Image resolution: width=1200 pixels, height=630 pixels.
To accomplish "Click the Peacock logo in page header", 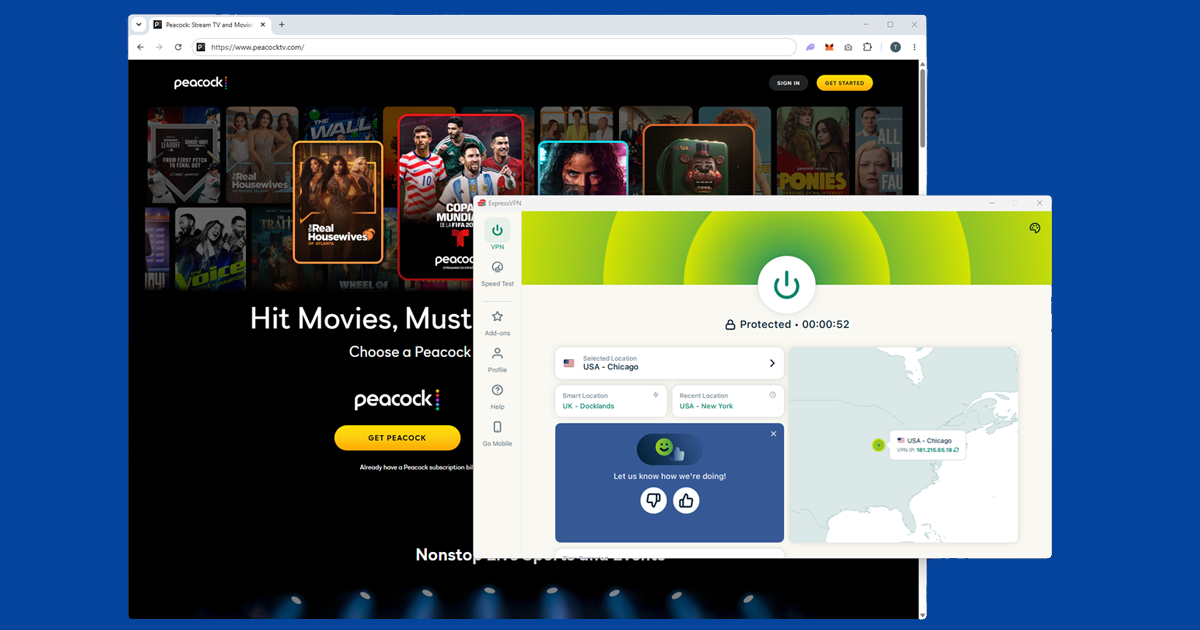I will [x=201, y=83].
